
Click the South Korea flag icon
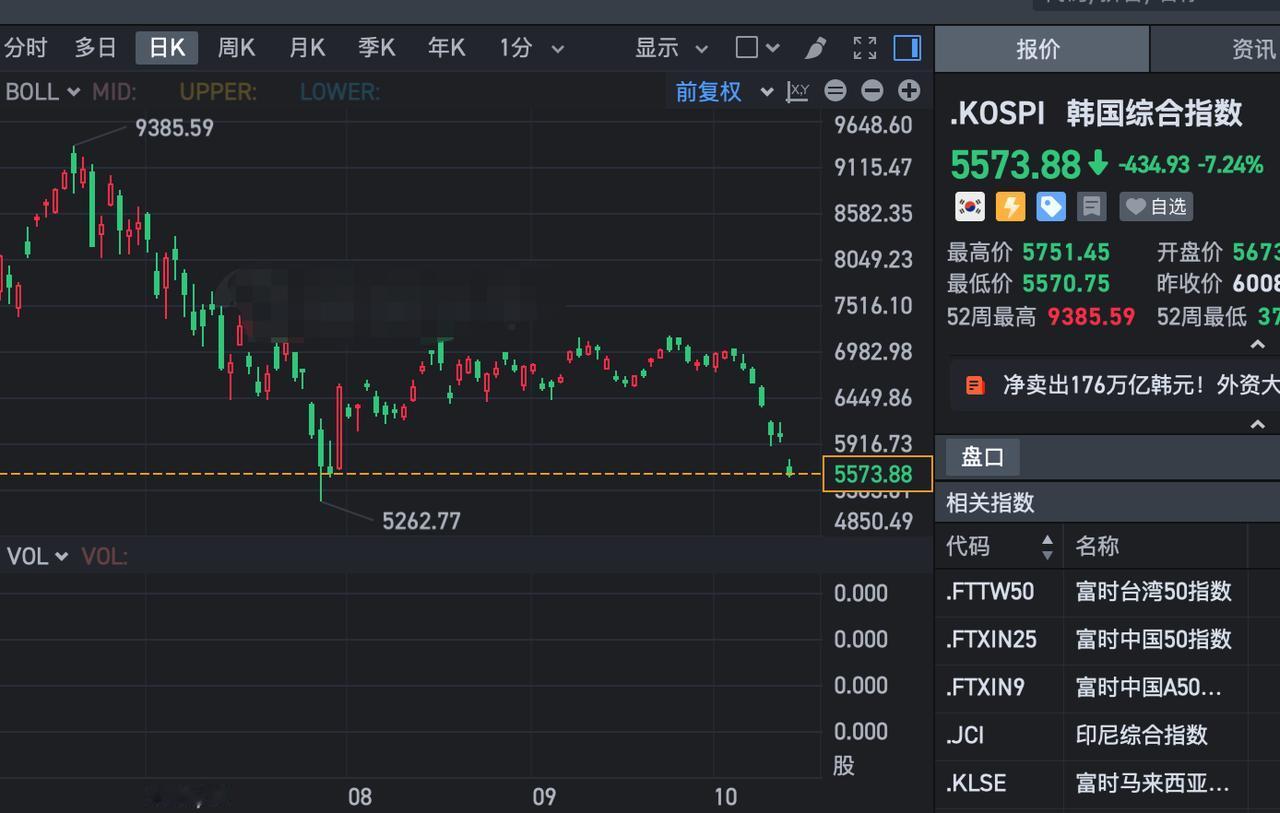[x=969, y=207]
